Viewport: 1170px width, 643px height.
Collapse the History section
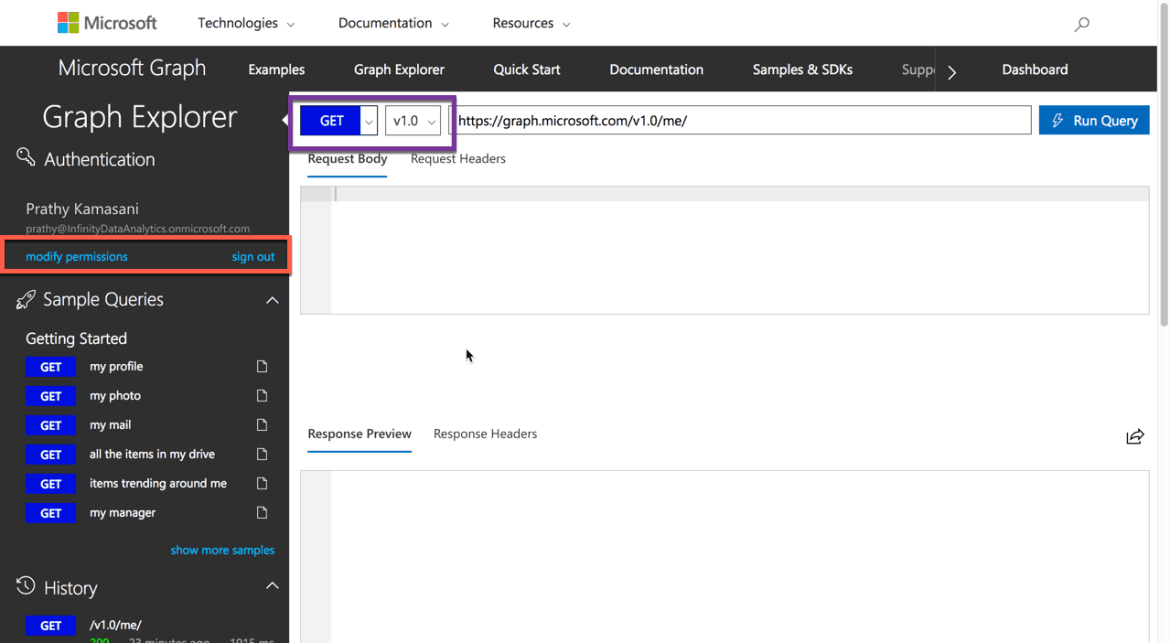pyautogui.click(x=272, y=586)
